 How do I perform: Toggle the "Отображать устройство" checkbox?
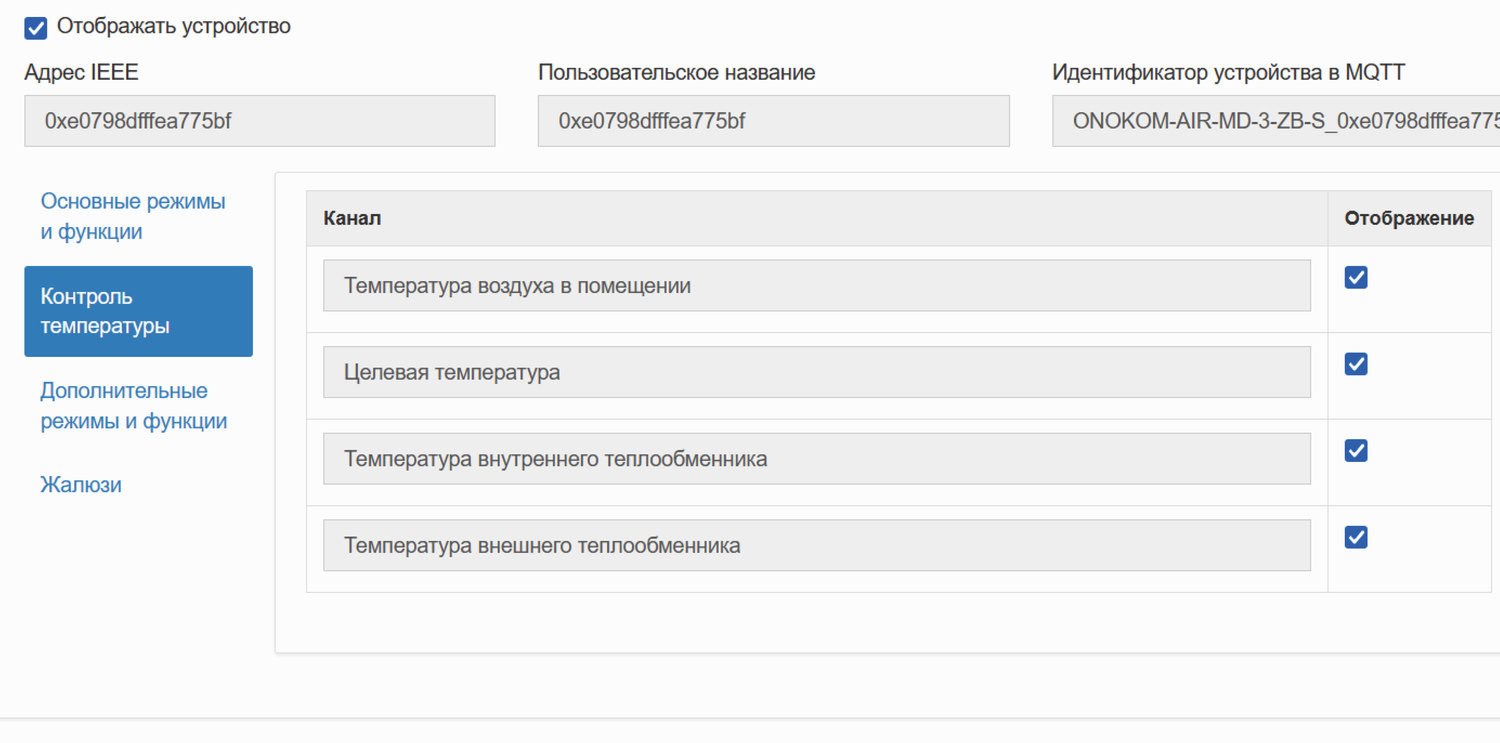coord(36,28)
